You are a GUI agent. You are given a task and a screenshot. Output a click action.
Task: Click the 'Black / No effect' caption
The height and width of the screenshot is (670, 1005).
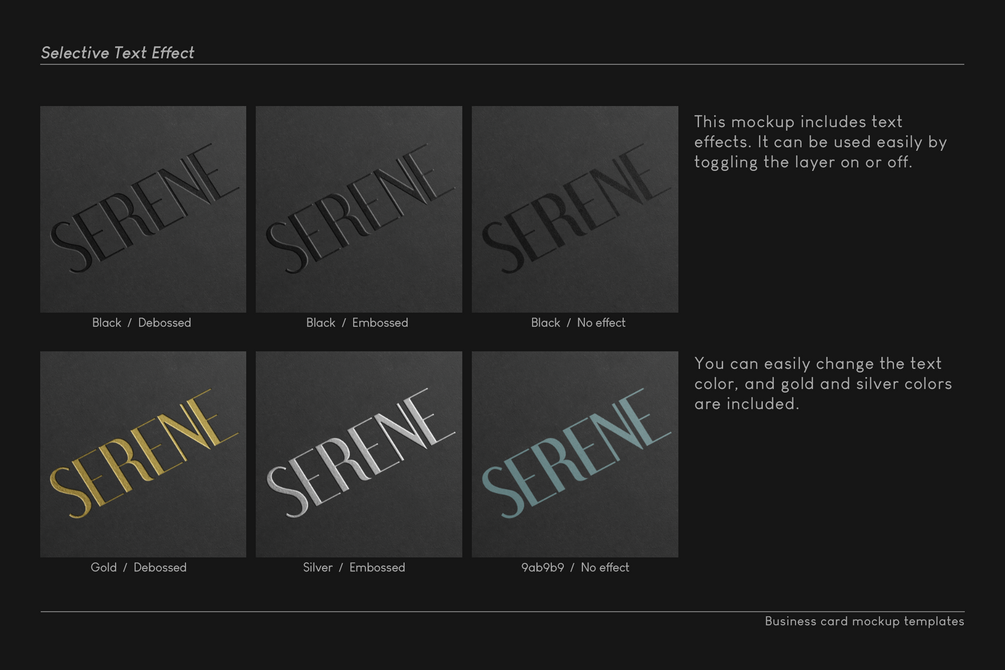pyautogui.click(x=578, y=322)
